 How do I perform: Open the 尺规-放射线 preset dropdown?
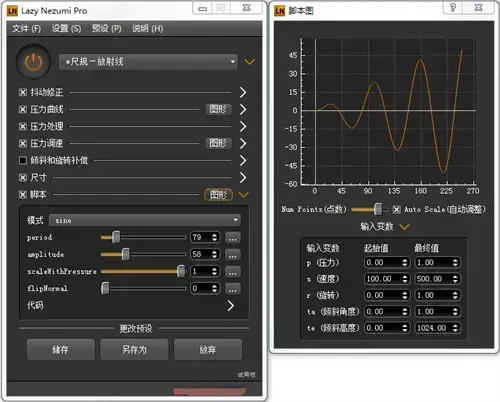(x=148, y=62)
